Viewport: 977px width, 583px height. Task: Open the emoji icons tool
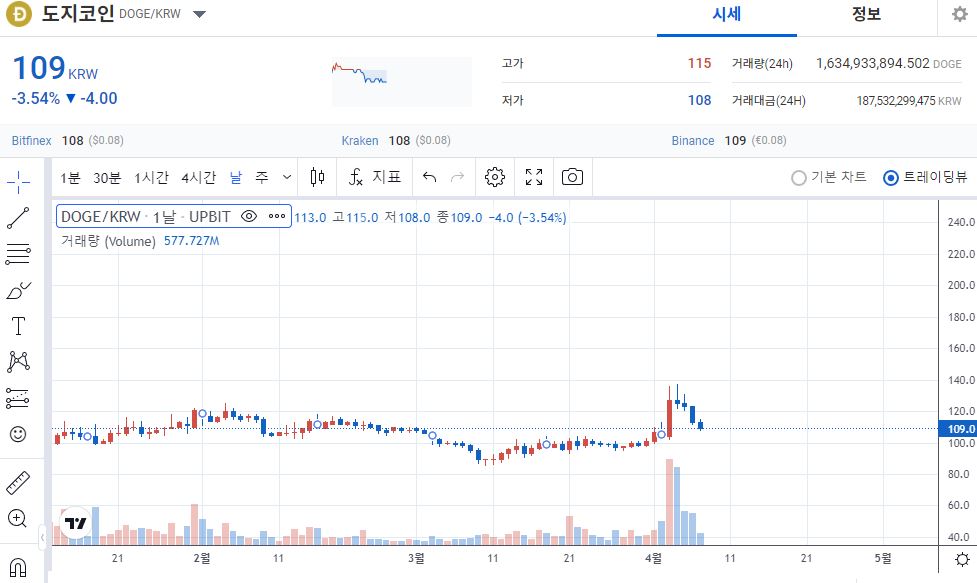[x=19, y=434]
